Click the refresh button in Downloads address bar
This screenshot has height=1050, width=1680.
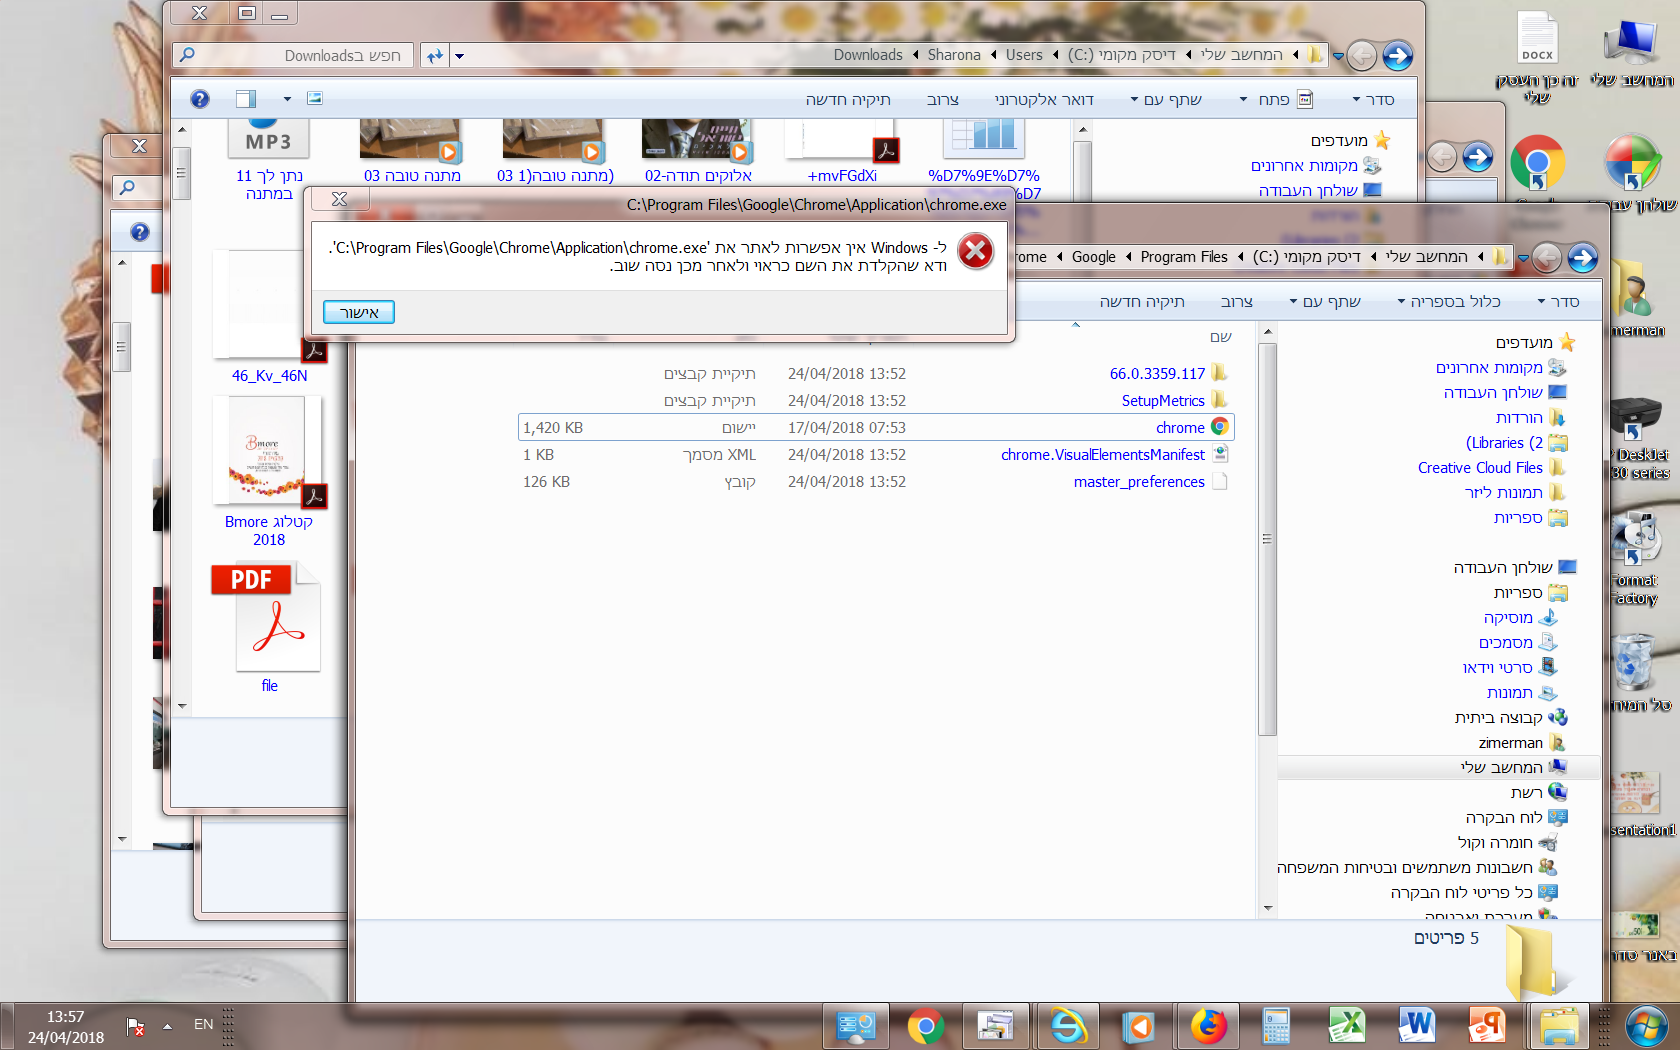(x=435, y=56)
